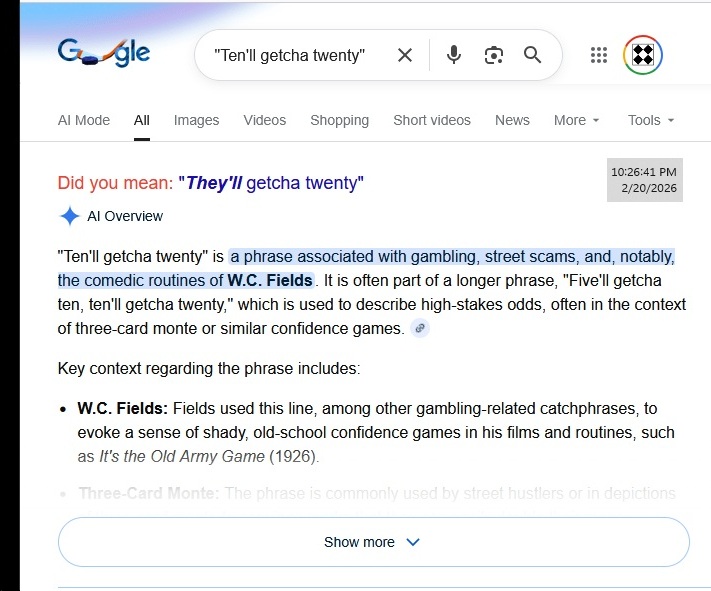Image resolution: width=711 pixels, height=591 pixels.
Task: Open the Tools dropdown
Action: point(651,120)
